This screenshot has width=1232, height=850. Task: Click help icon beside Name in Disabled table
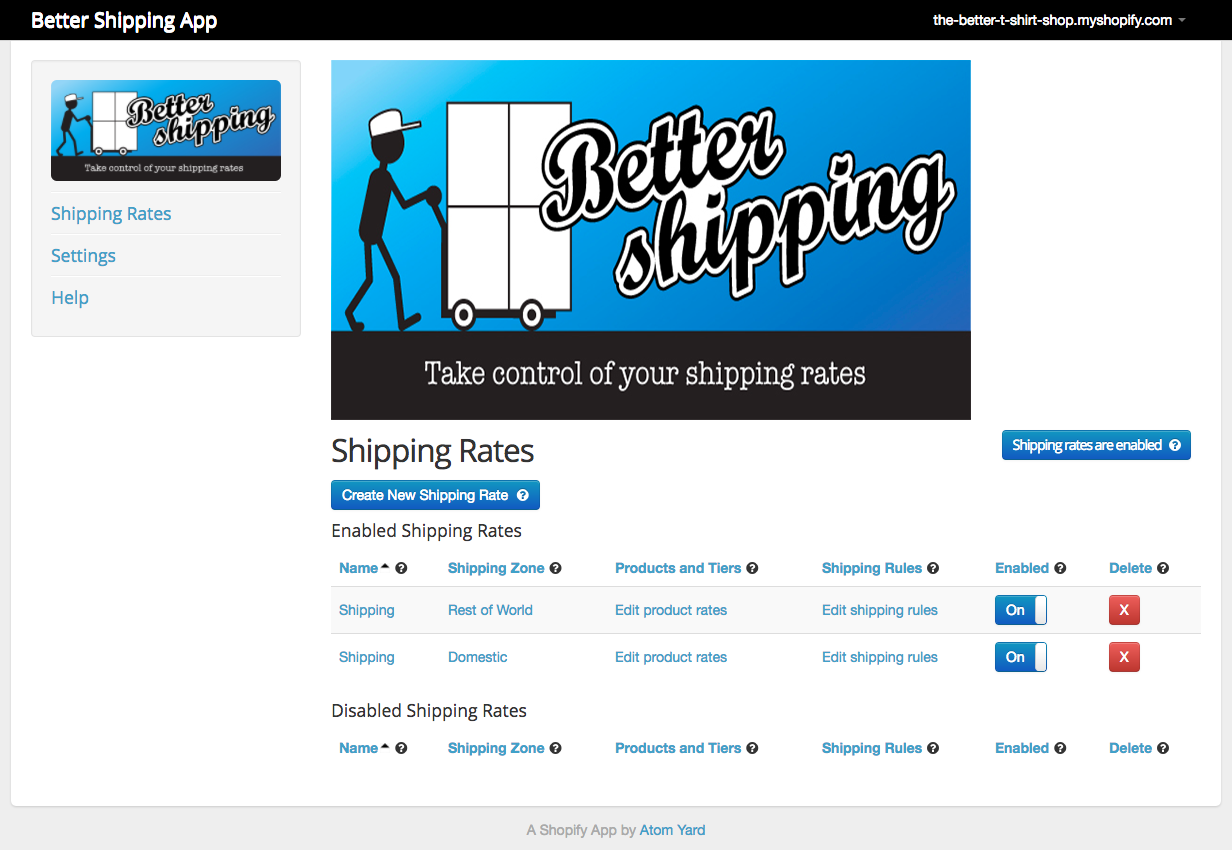click(401, 748)
